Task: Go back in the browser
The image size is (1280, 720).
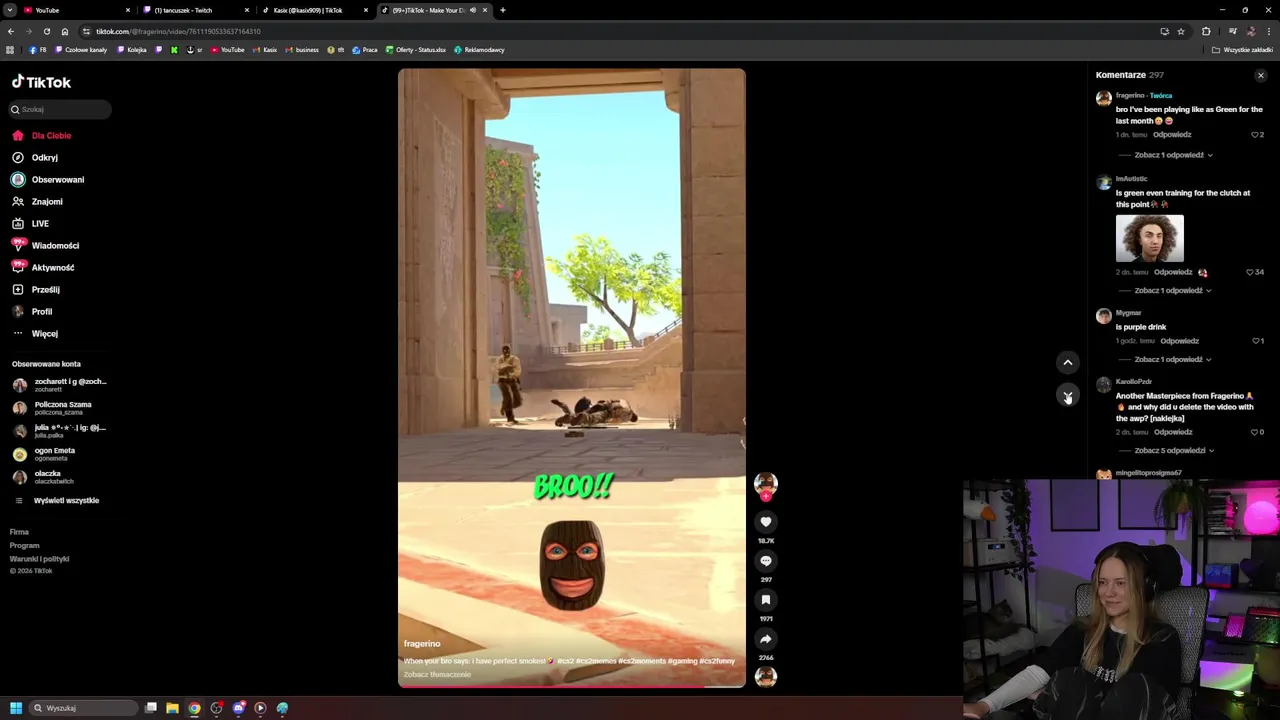Action: [11, 31]
